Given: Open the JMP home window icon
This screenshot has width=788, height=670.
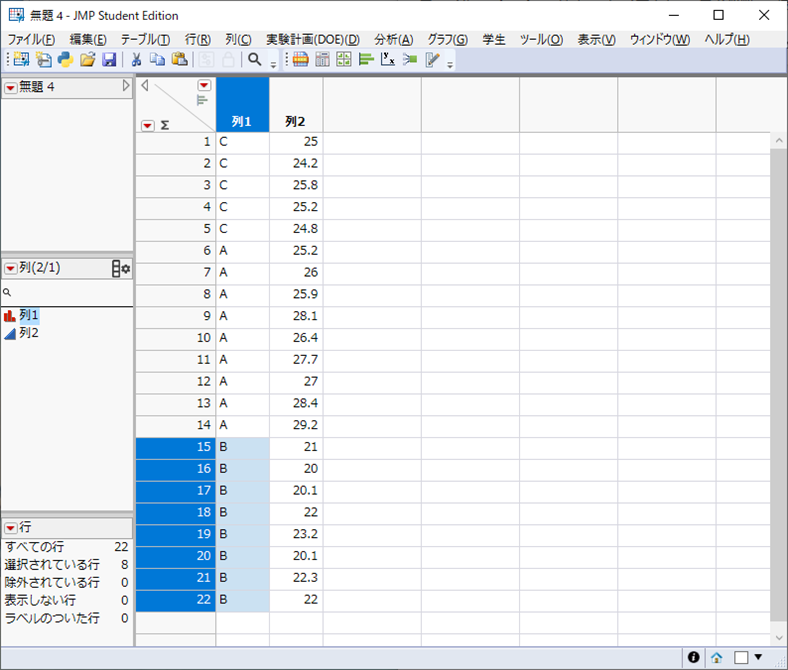Looking at the screenshot, I should pos(717,658).
